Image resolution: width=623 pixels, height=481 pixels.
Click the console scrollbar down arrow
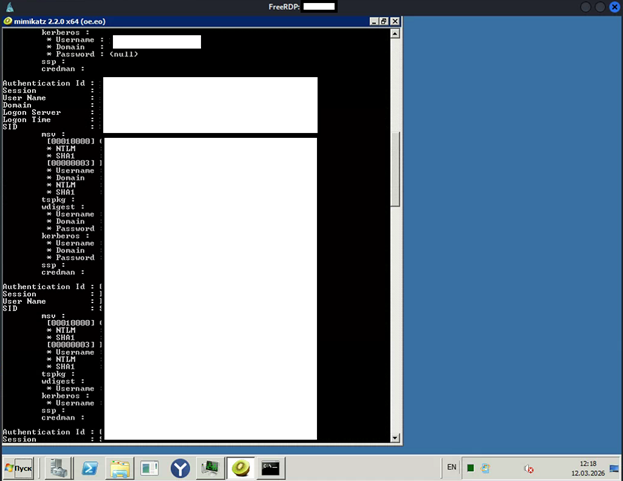coord(395,438)
